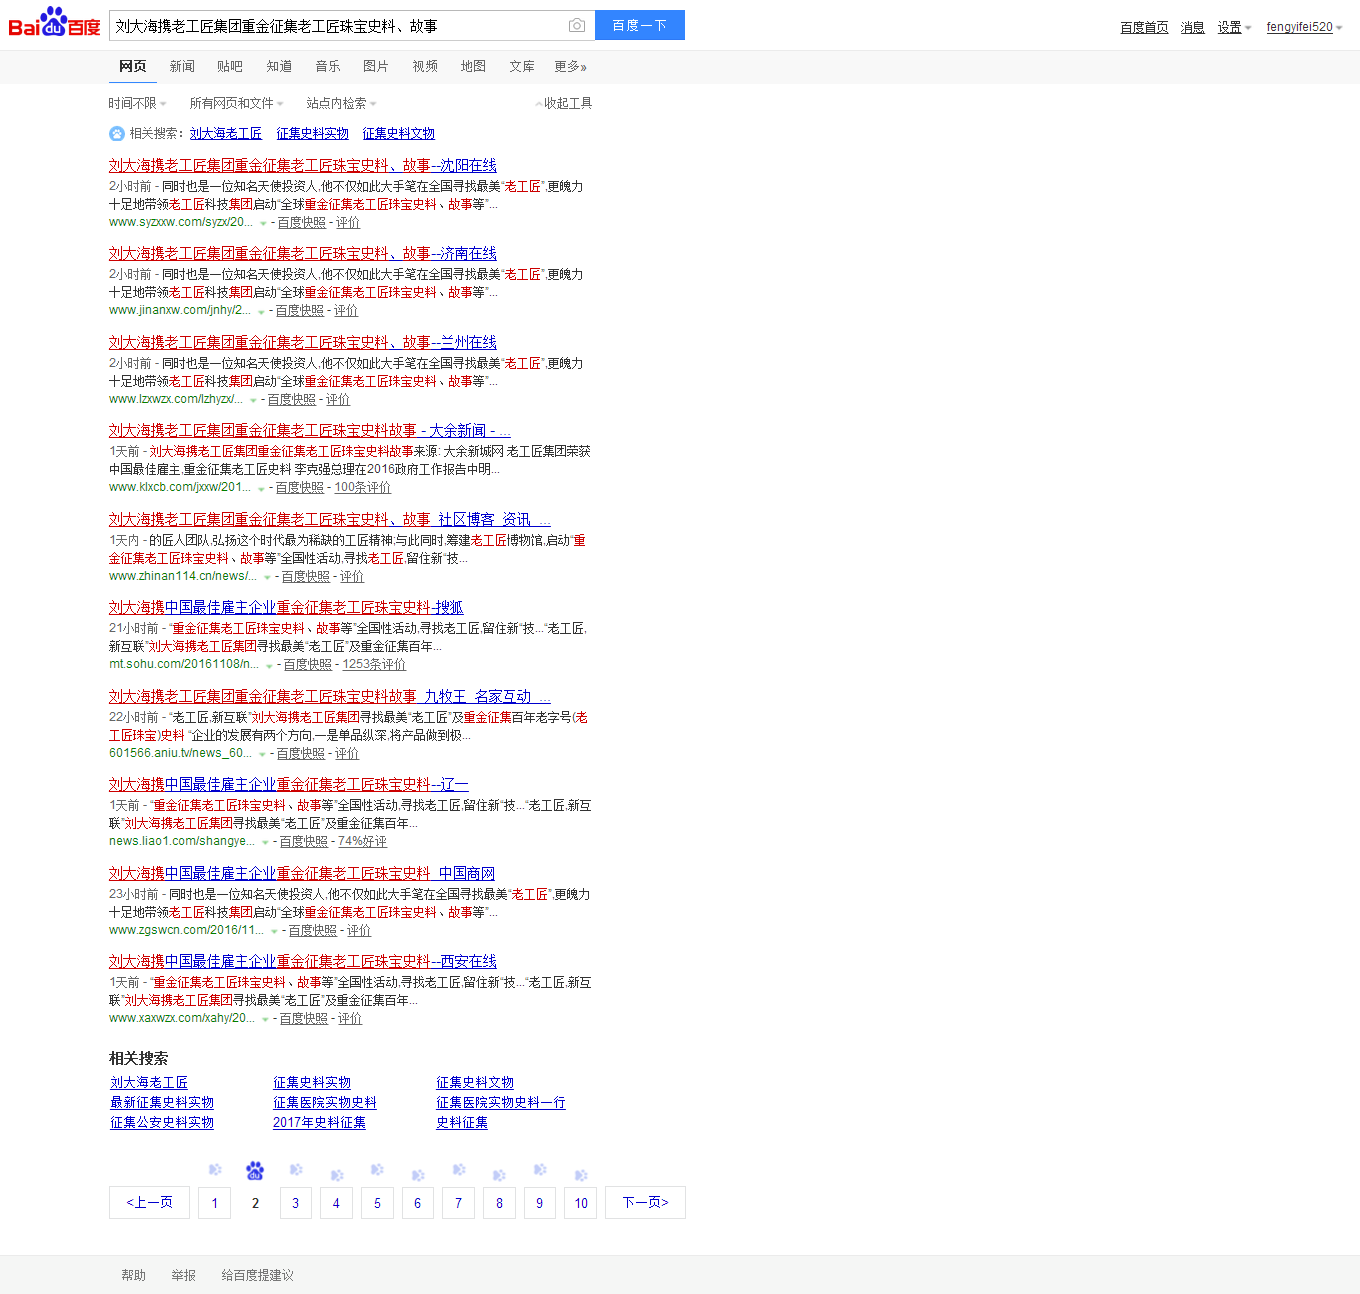Open the 兰州在线 search result title
The width and height of the screenshot is (1360, 1294).
pos(303,343)
